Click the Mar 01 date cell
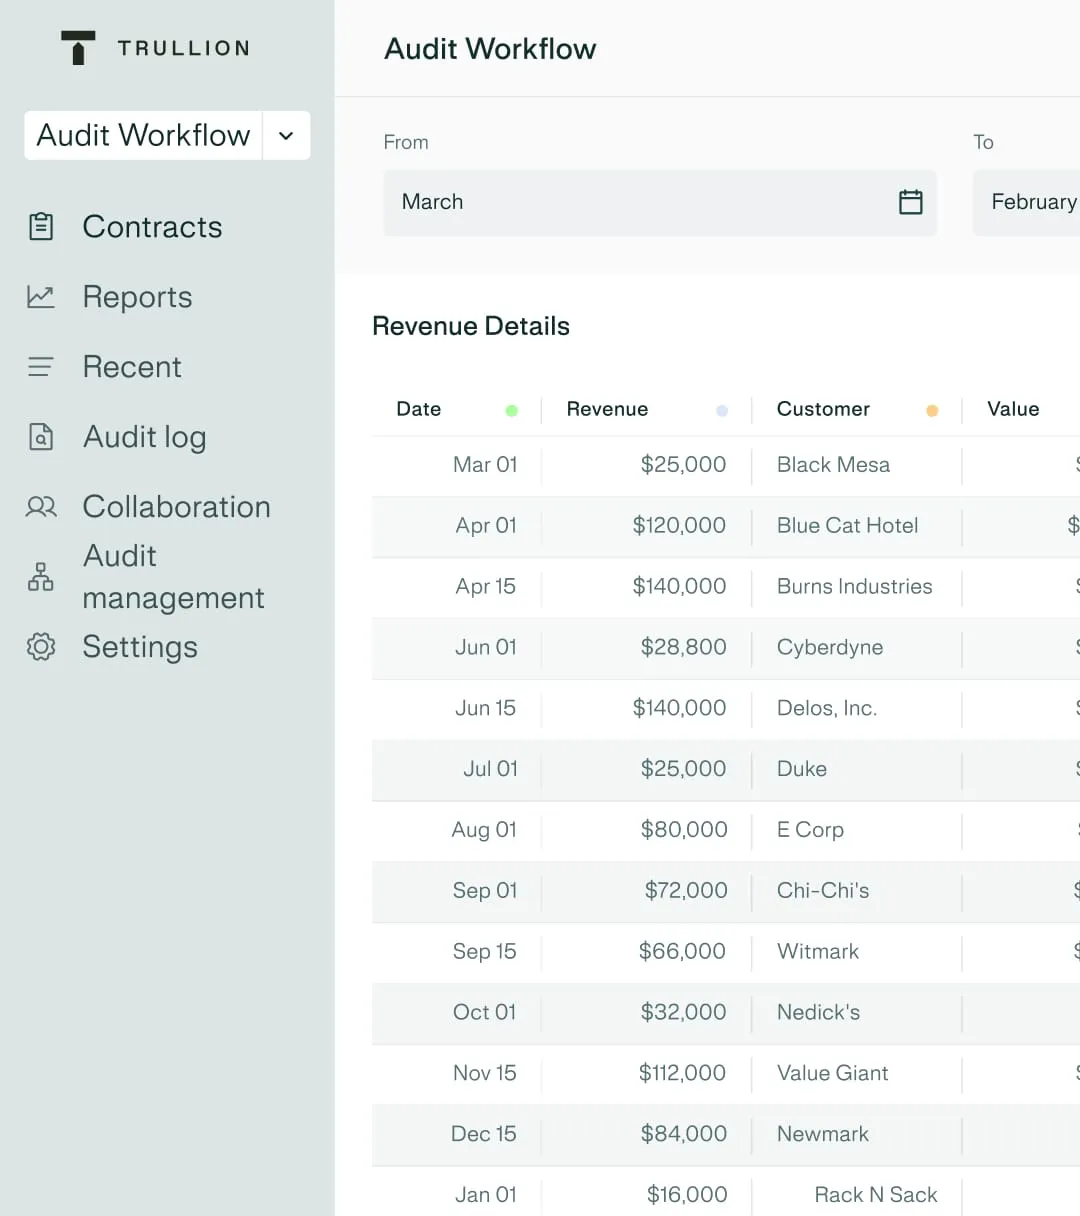This screenshot has height=1216, width=1080. [x=485, y=465]
